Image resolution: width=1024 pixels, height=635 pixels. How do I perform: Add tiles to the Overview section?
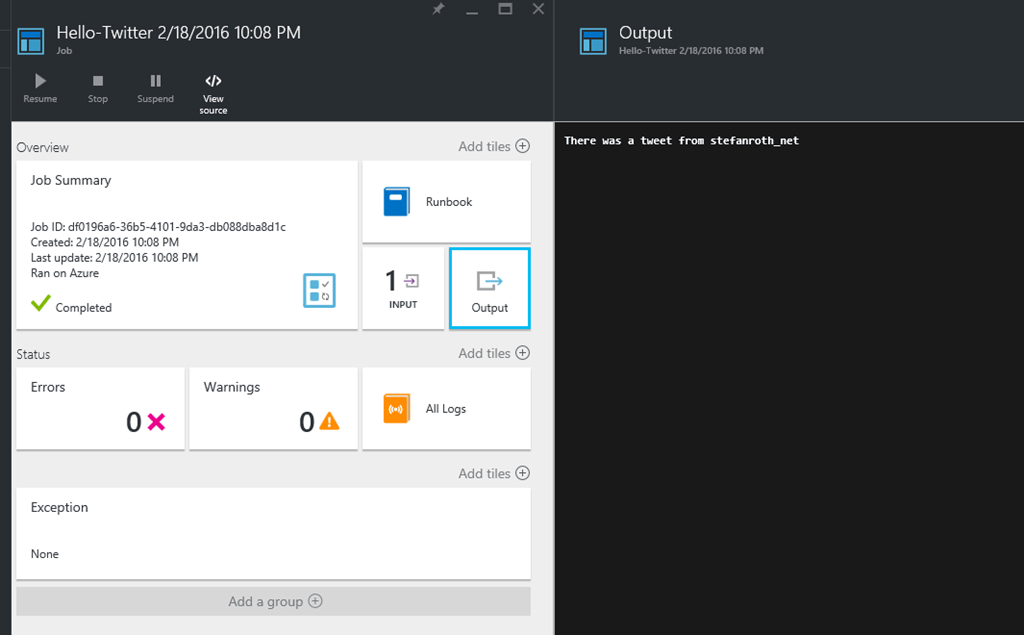[494, 146]
